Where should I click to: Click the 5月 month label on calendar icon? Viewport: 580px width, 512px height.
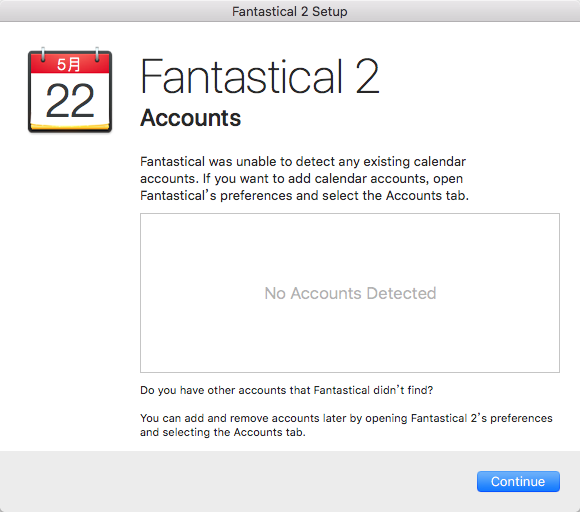[x=68, y=64]
